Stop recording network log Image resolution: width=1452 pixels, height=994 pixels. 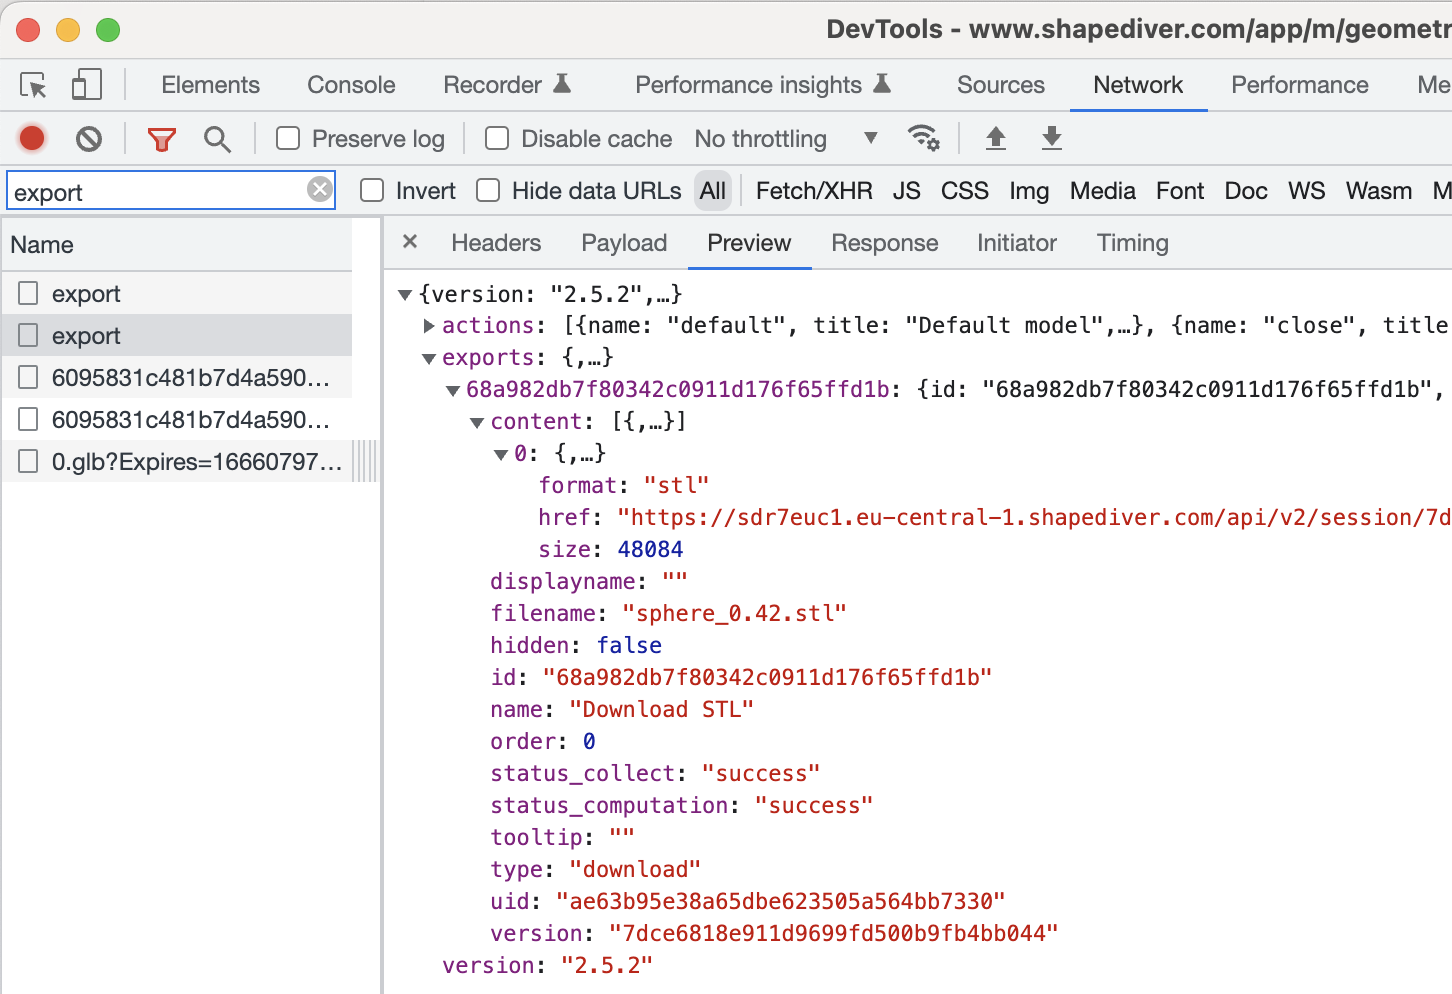point(32,138)
